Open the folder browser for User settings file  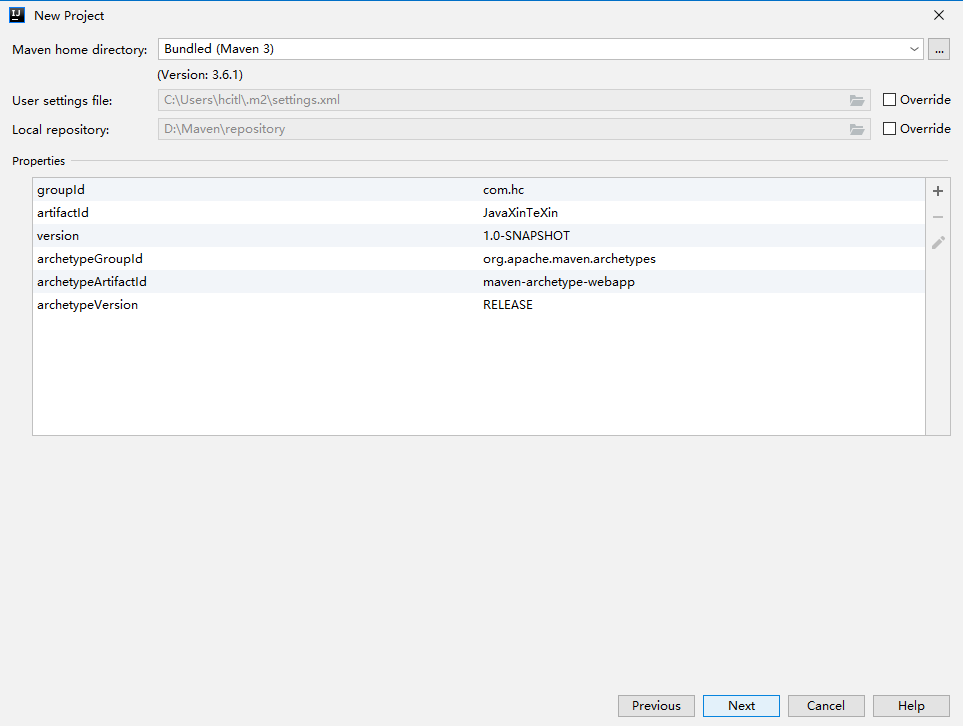coord(857,100)
